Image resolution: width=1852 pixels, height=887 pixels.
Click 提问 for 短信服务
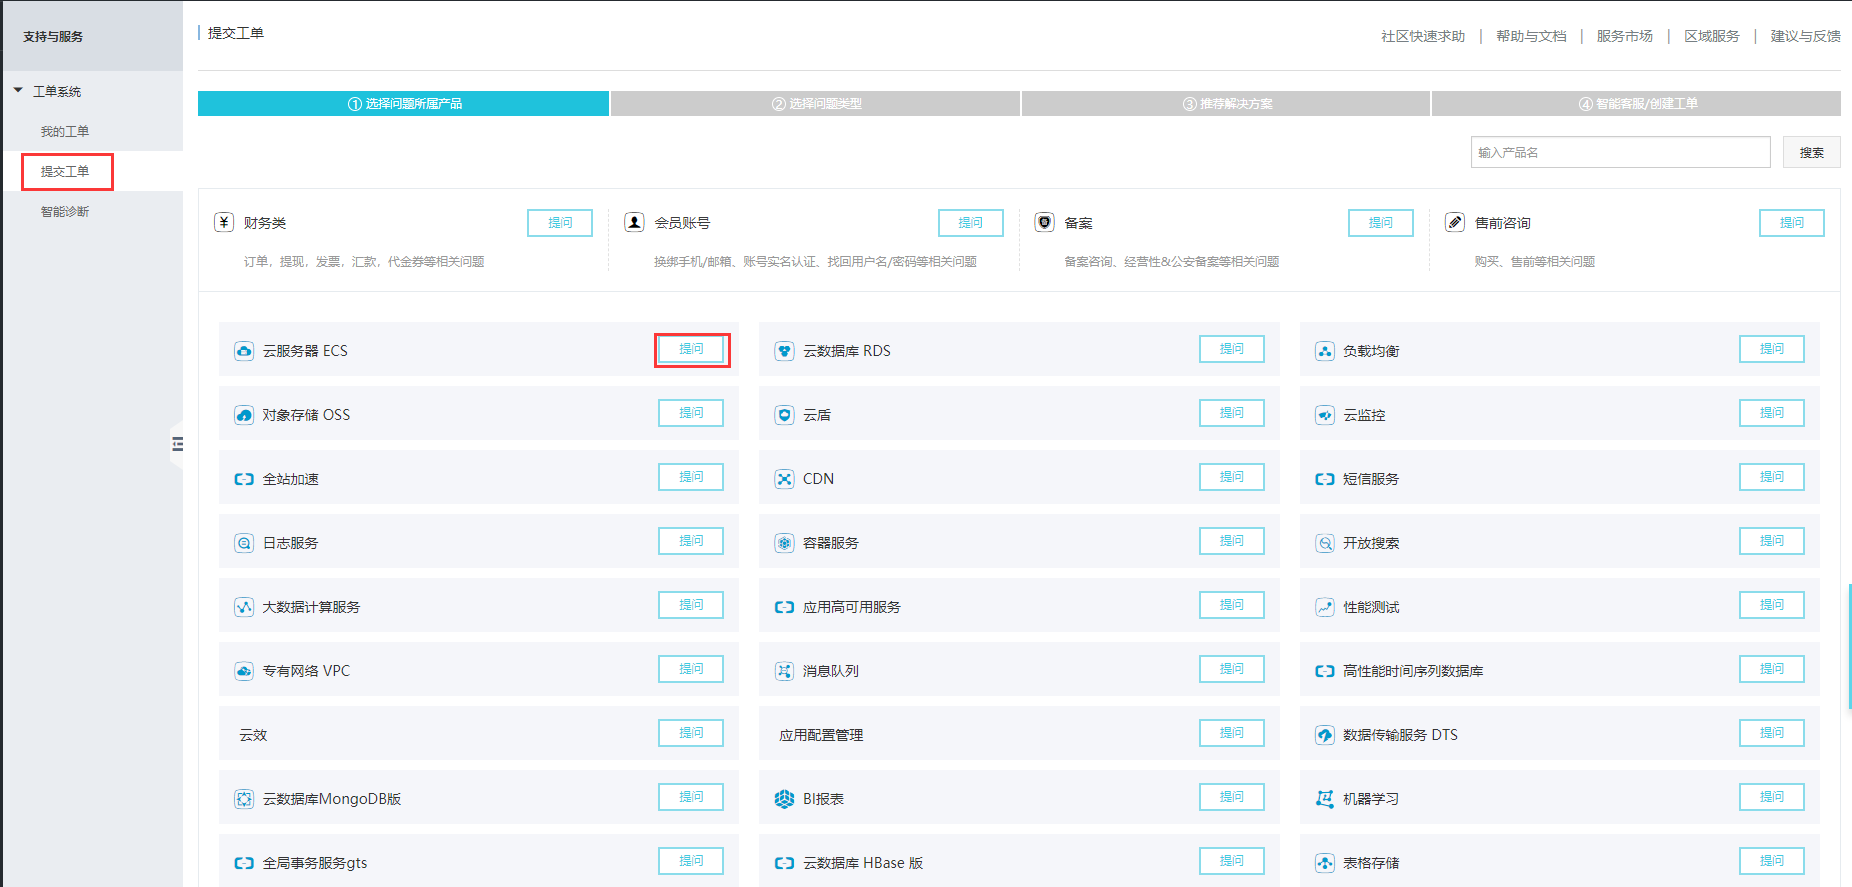[1772, 477]
